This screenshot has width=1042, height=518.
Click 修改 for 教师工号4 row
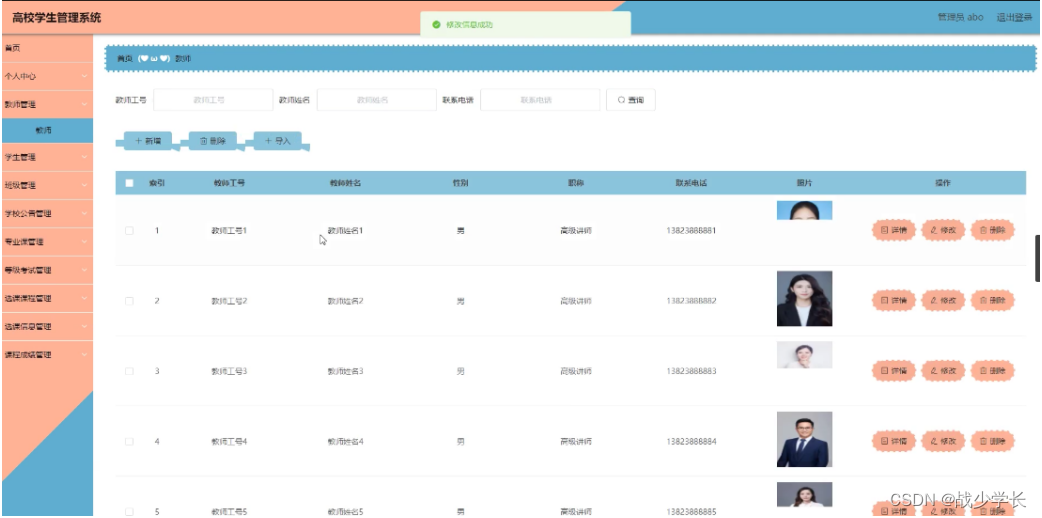click(x=943, y=441)
